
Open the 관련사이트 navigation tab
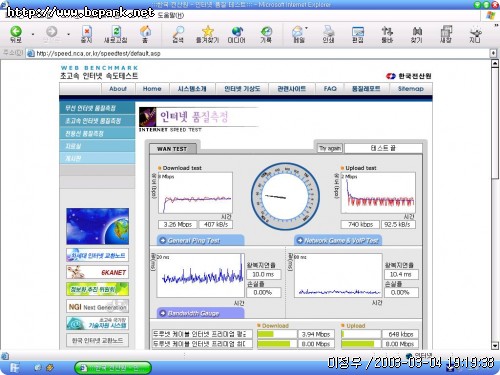coord(292,89)
